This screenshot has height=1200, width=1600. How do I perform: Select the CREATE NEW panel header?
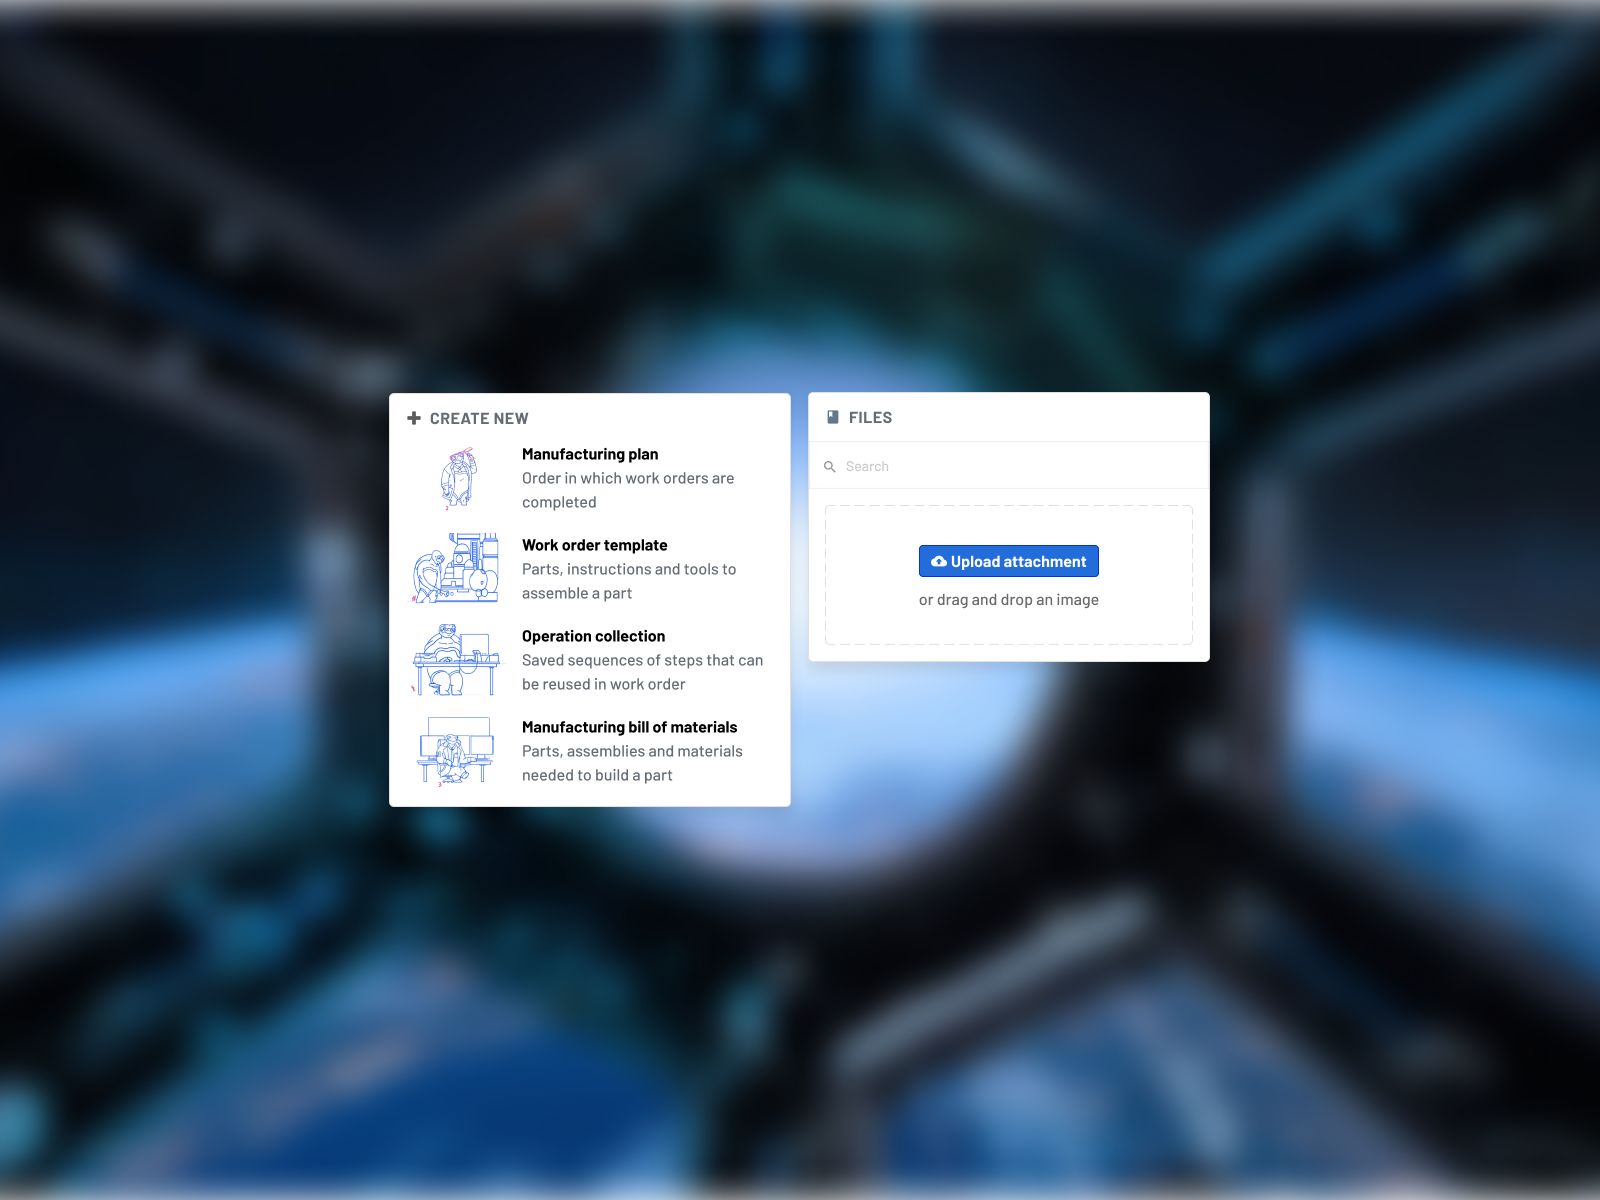pyautogui.click(x=478, y=418)
